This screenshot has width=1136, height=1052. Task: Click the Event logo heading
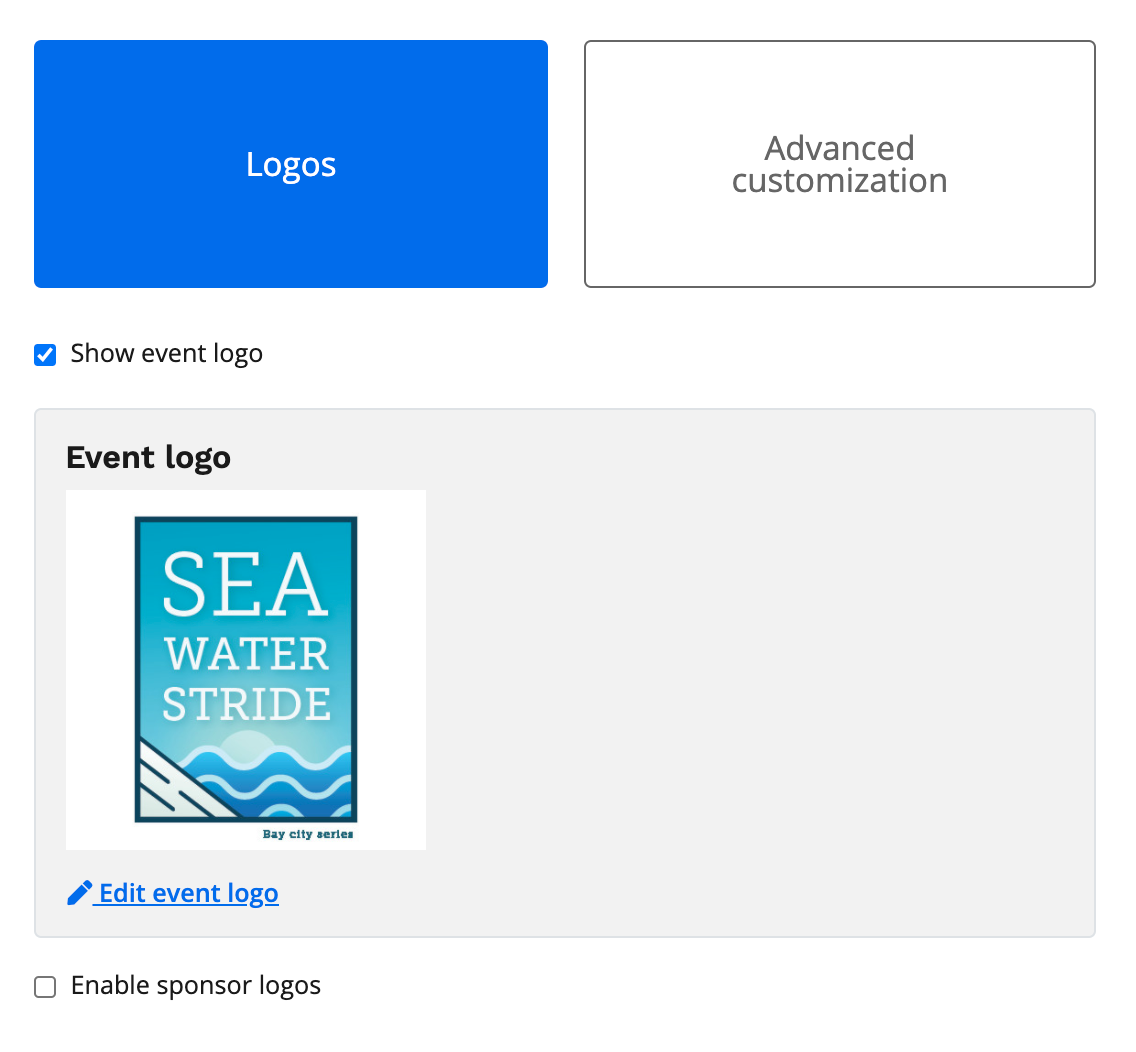[x=148, y=458]
